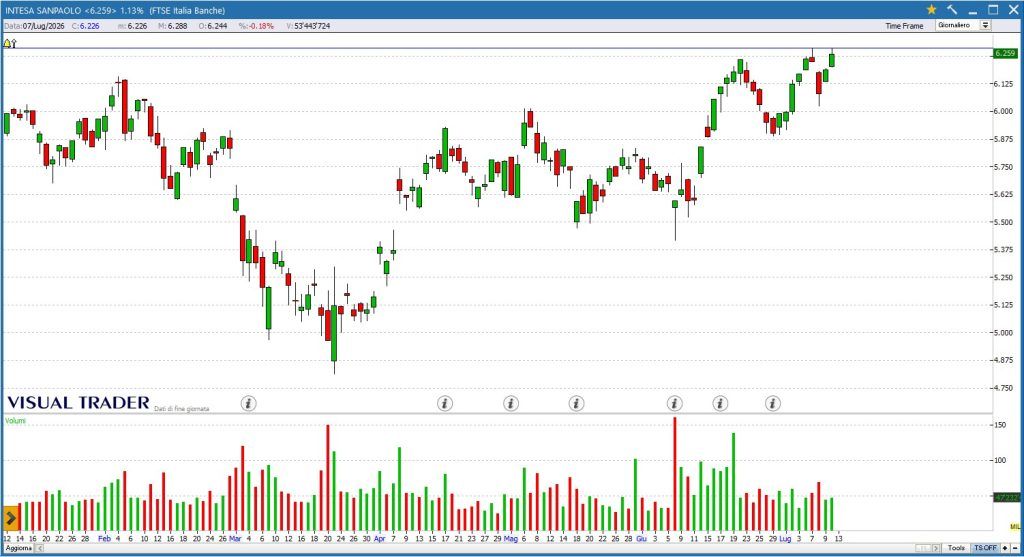1024x557 pixels.
Task: Click the opening value O: 6.244
Action: click(213, 26)
